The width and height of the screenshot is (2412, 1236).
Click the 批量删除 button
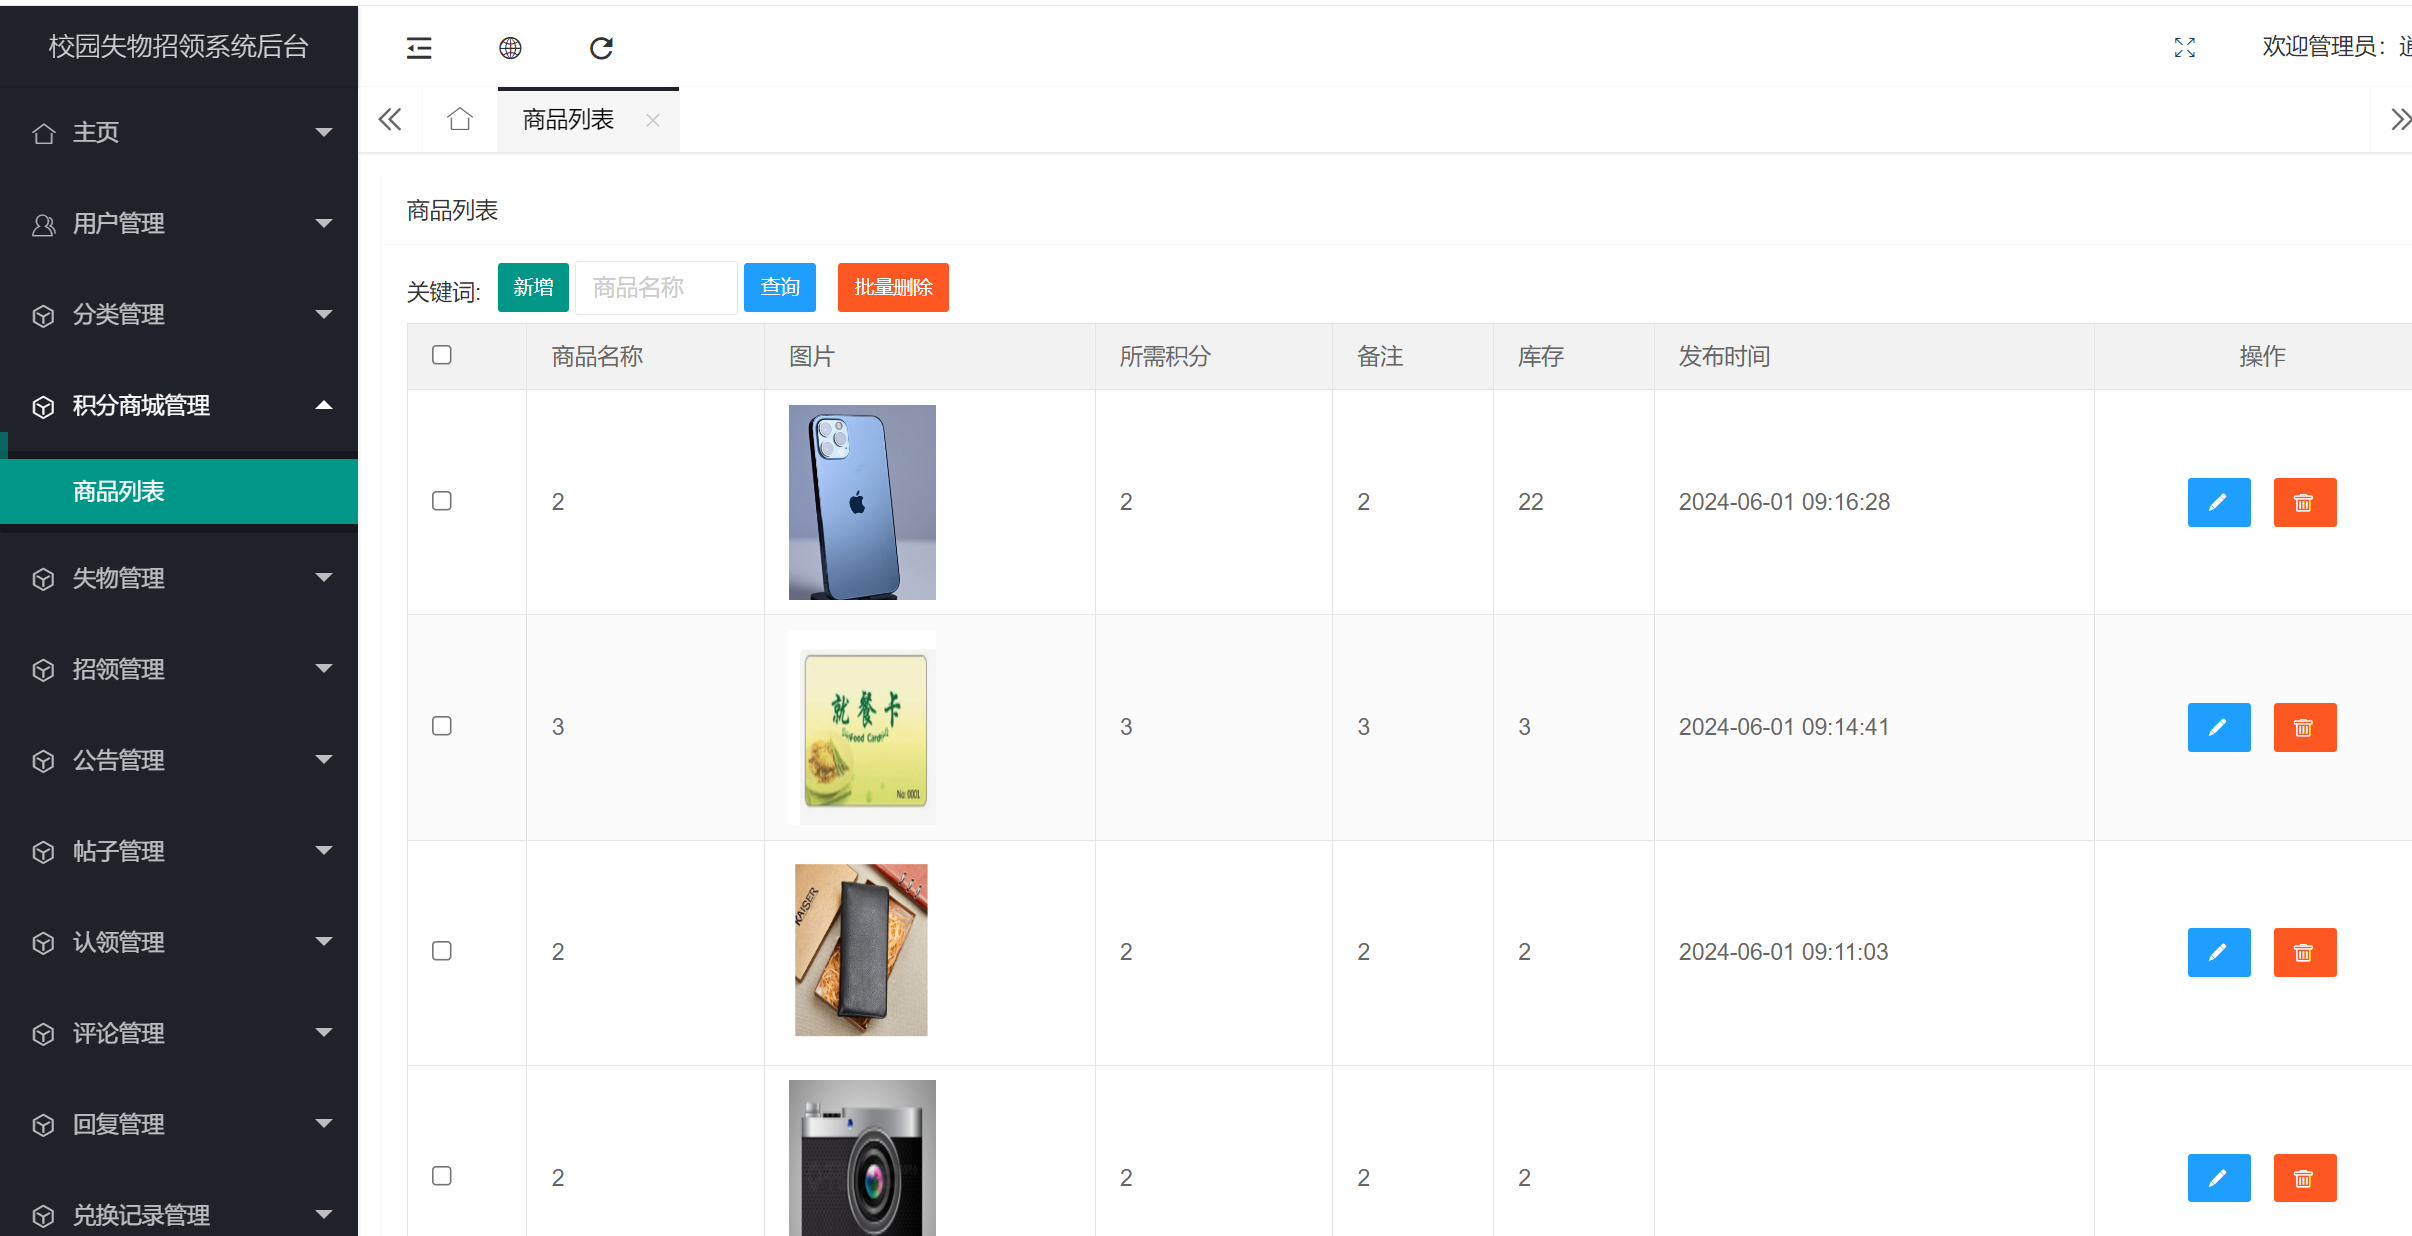pos(892,288)
